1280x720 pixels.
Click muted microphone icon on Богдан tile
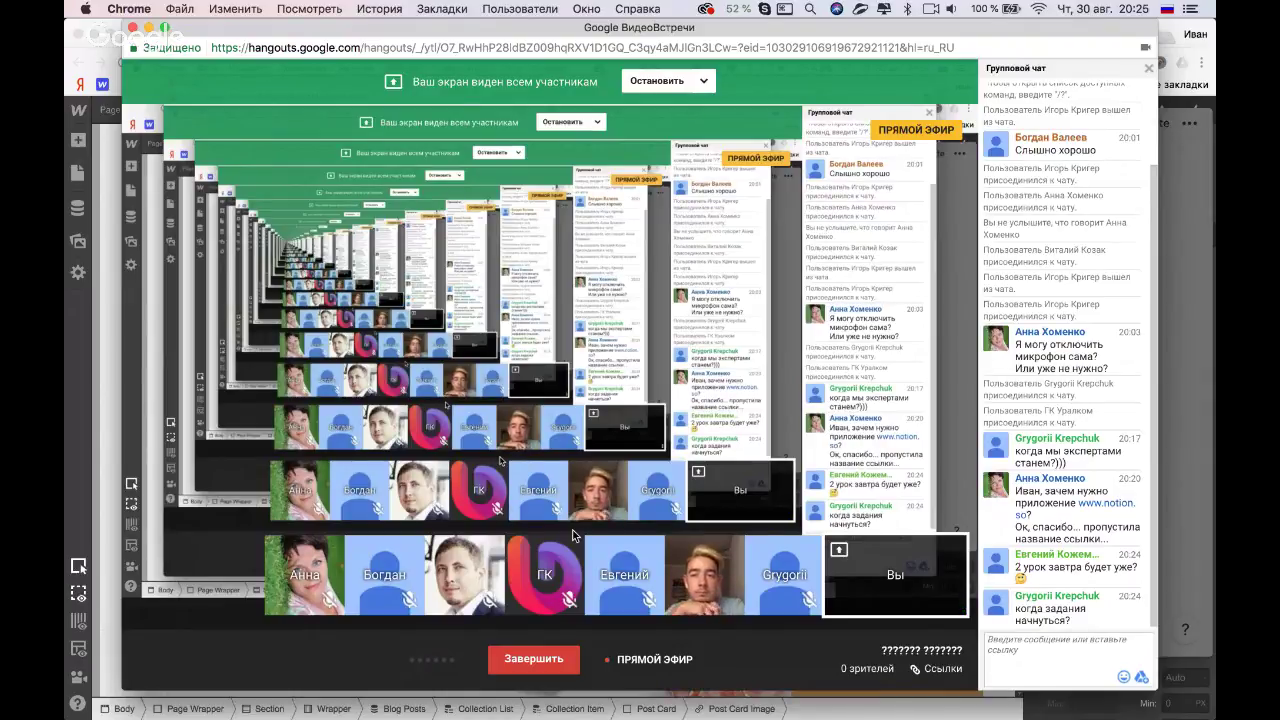click(x=409, y=599)
